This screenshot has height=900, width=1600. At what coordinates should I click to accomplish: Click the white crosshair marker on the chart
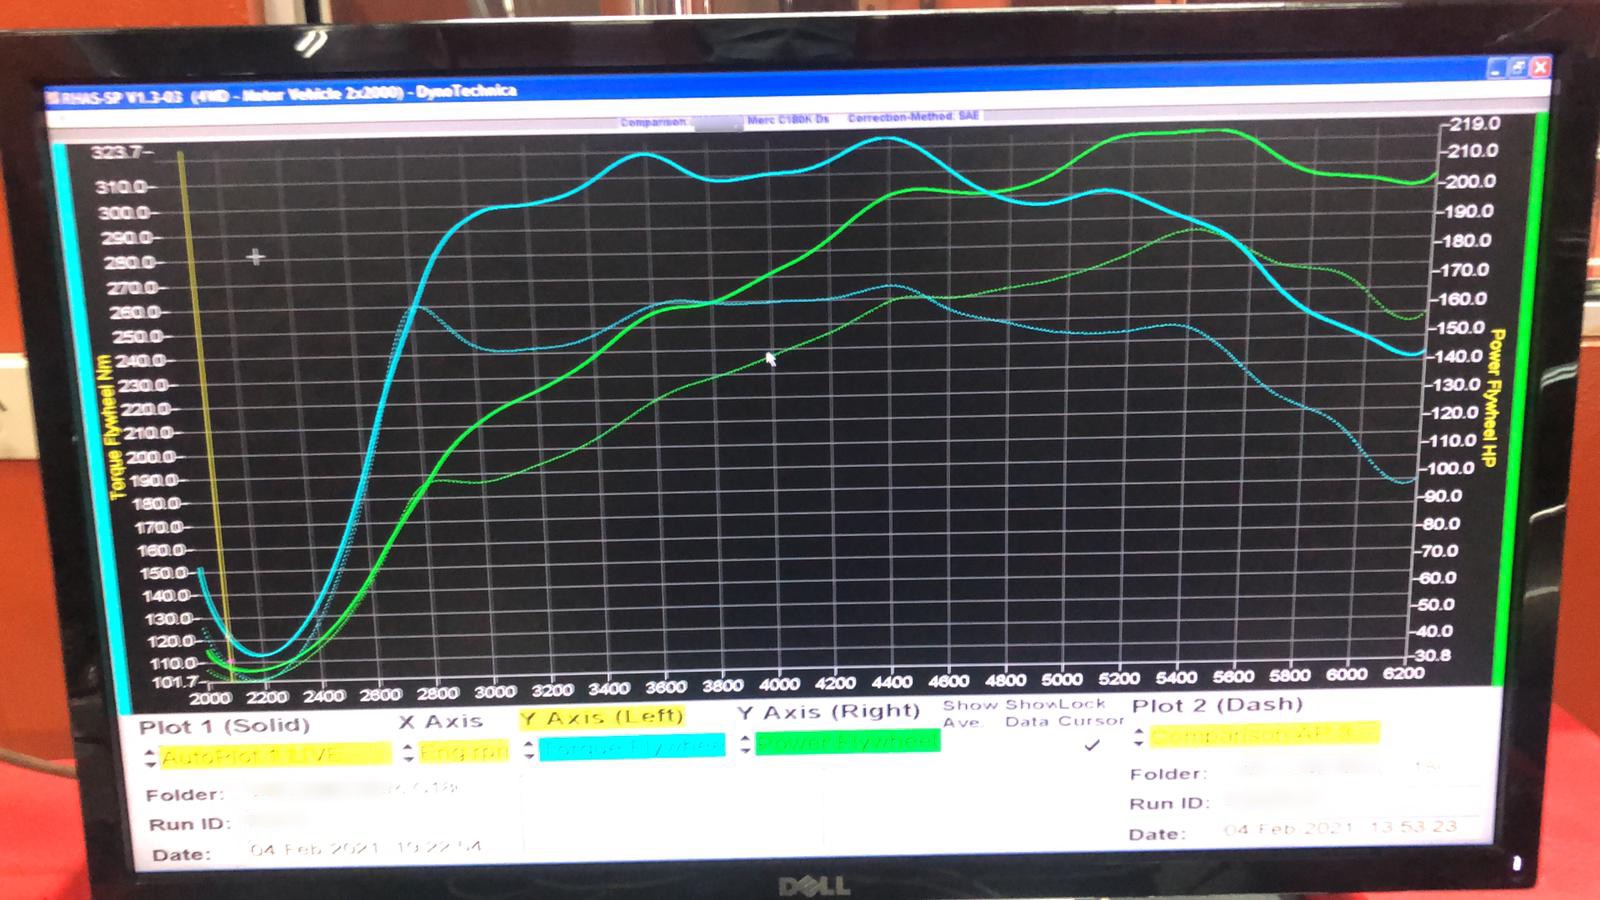(x=256, y=257)
